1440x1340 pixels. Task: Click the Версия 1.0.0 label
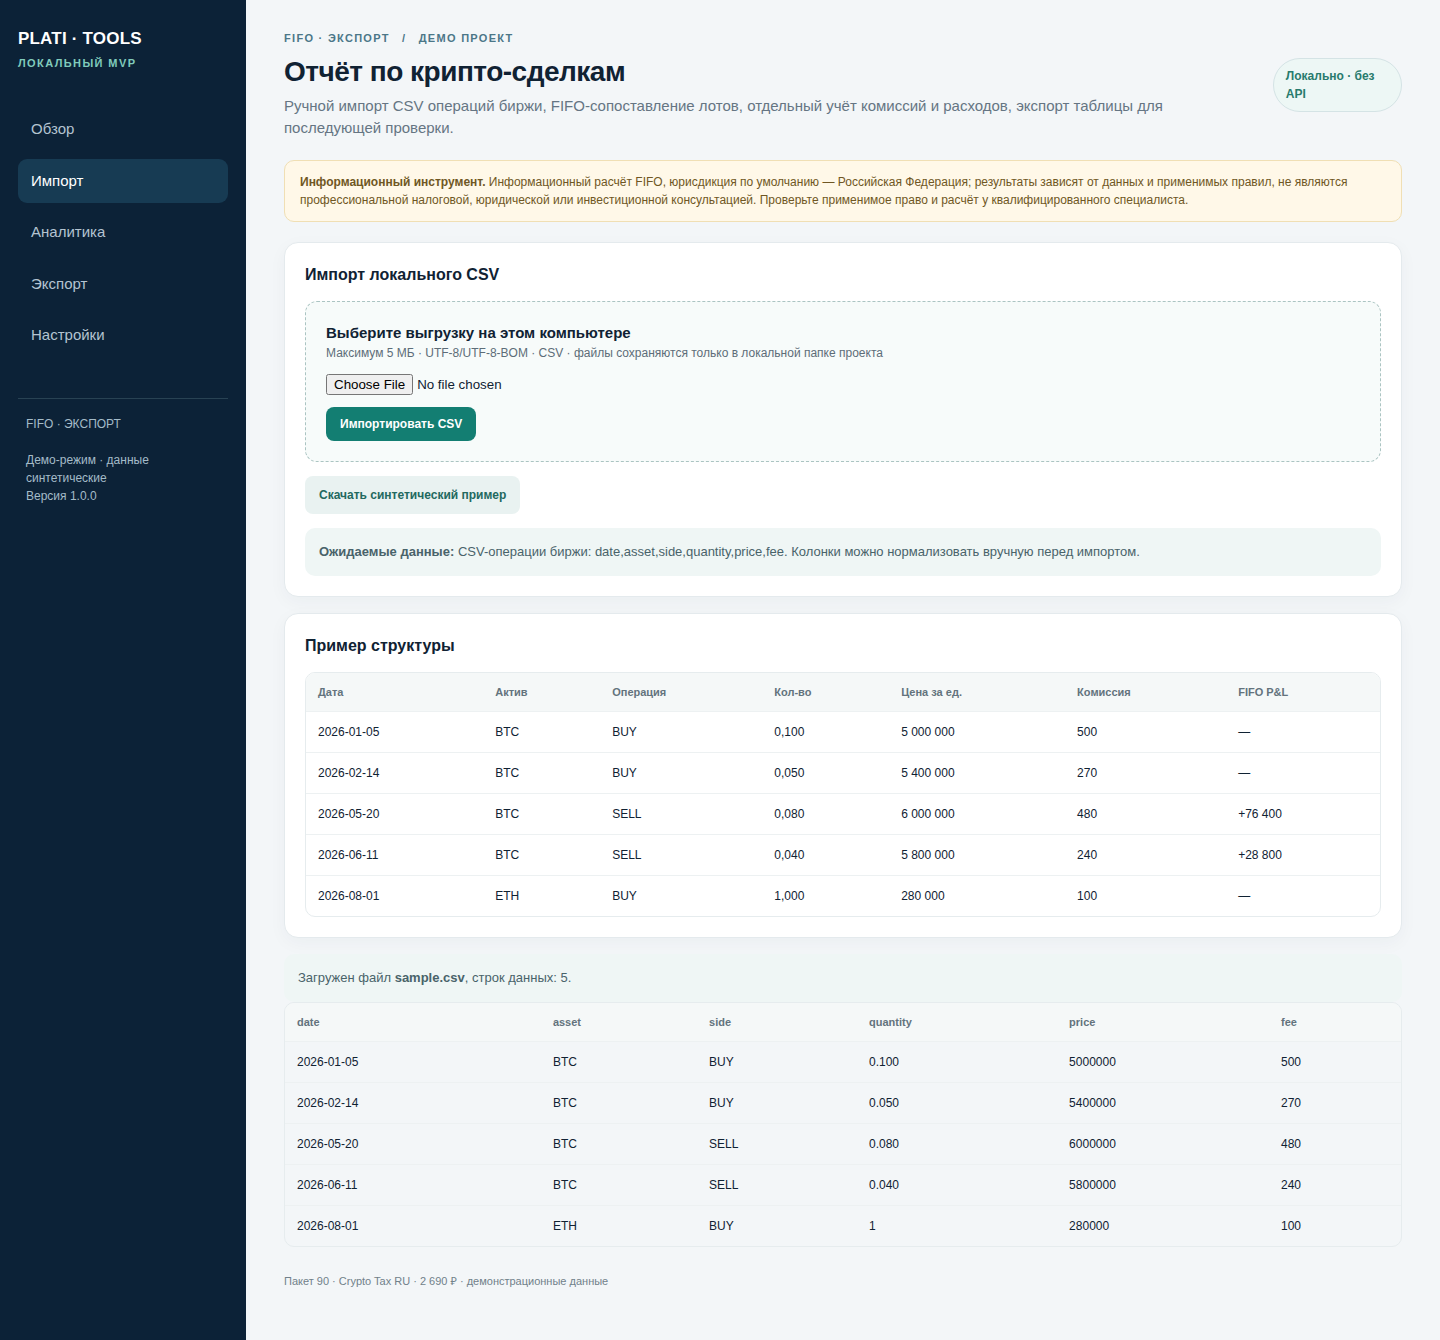click(x=61, y=496)
